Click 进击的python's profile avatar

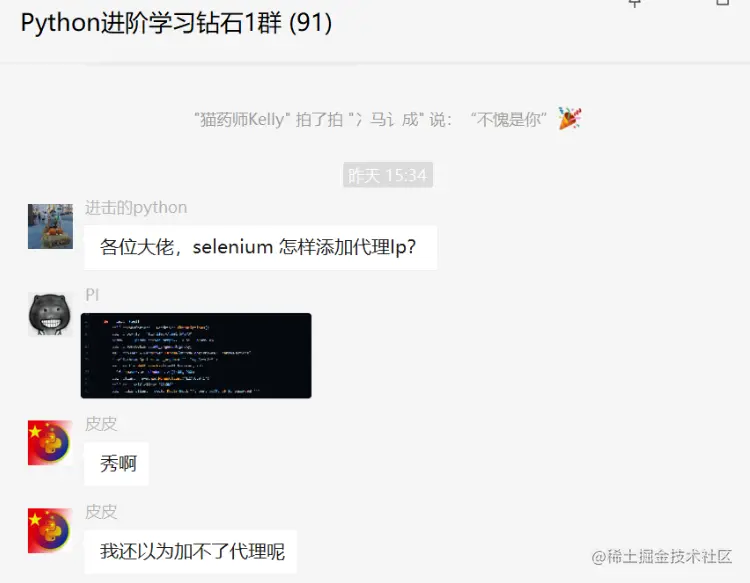pos(50,226)
